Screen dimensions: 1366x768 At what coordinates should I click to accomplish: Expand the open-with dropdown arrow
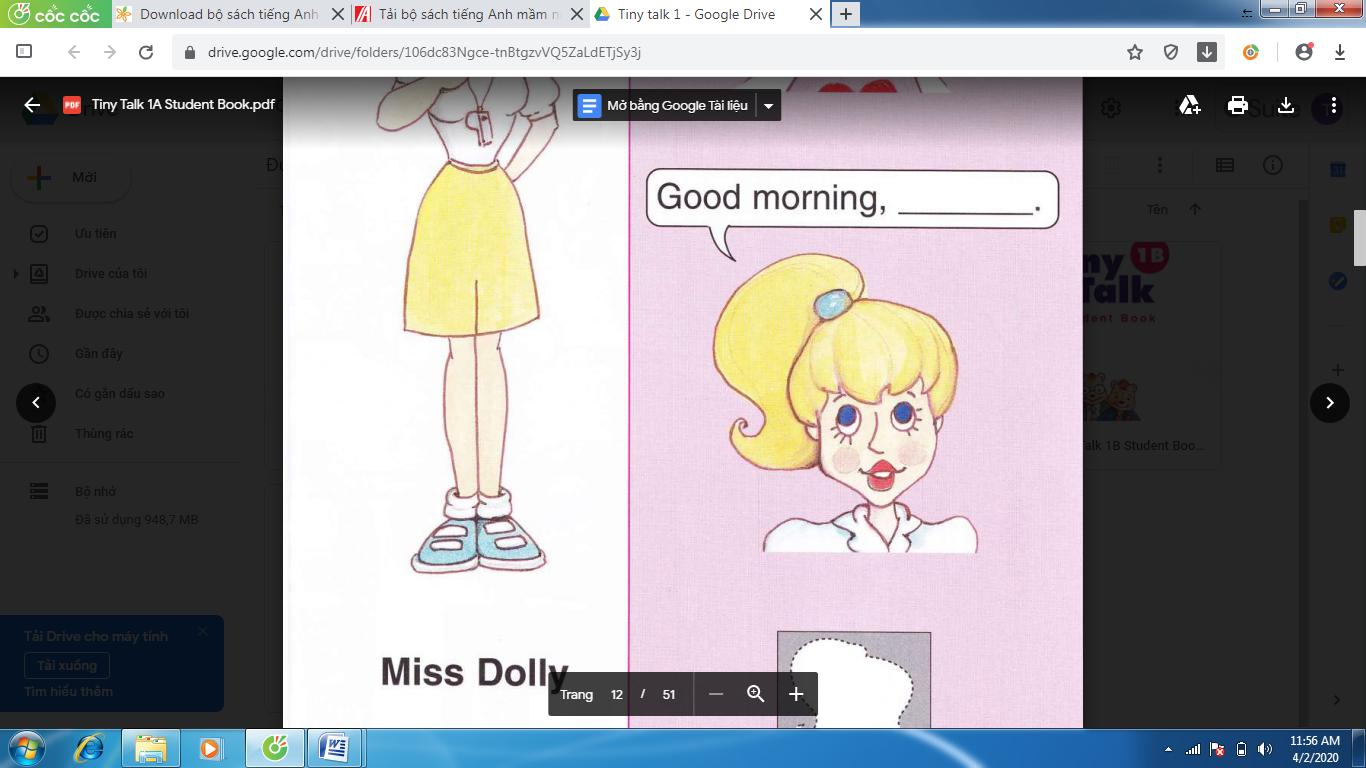[768, 105]
